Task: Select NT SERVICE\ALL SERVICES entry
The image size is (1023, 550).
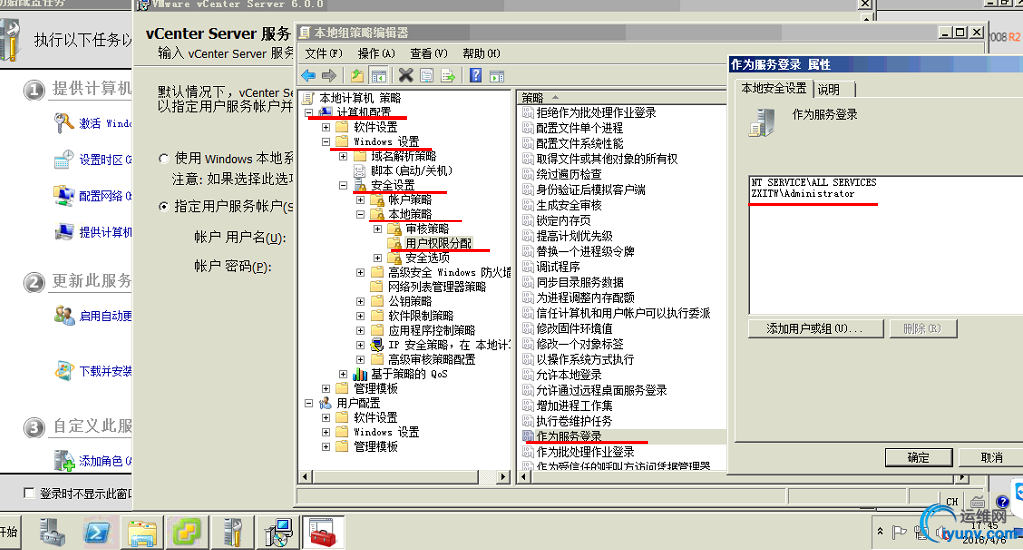Action: [814, 183]
